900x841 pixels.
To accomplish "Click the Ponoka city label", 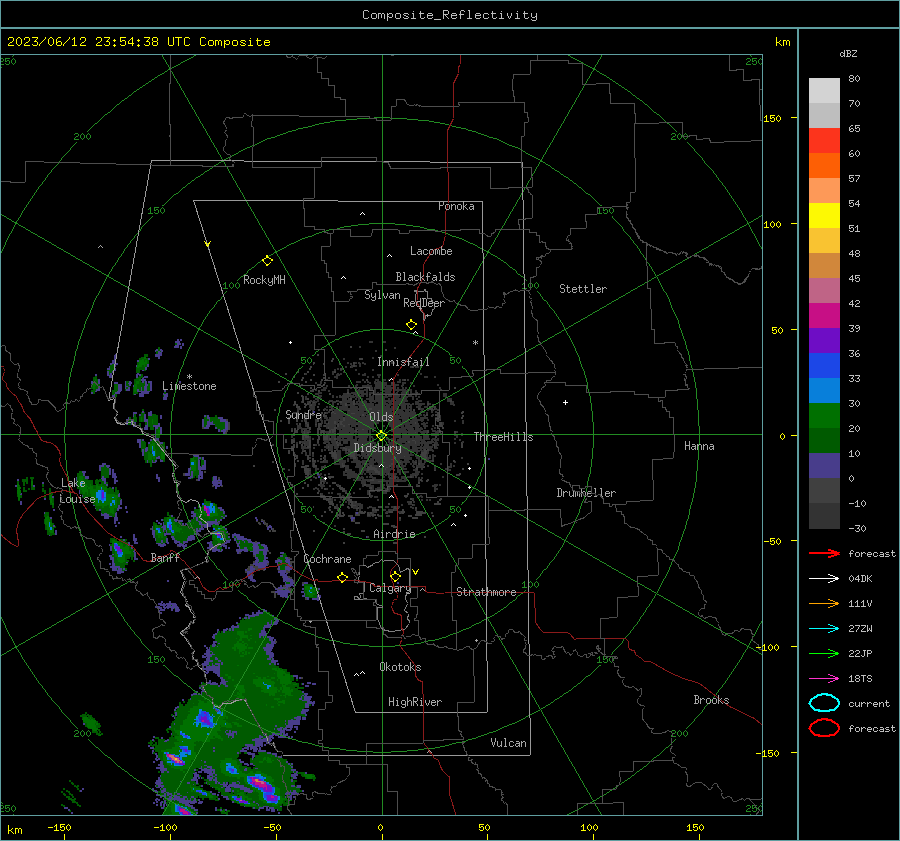I will click(x=456, y=206).
